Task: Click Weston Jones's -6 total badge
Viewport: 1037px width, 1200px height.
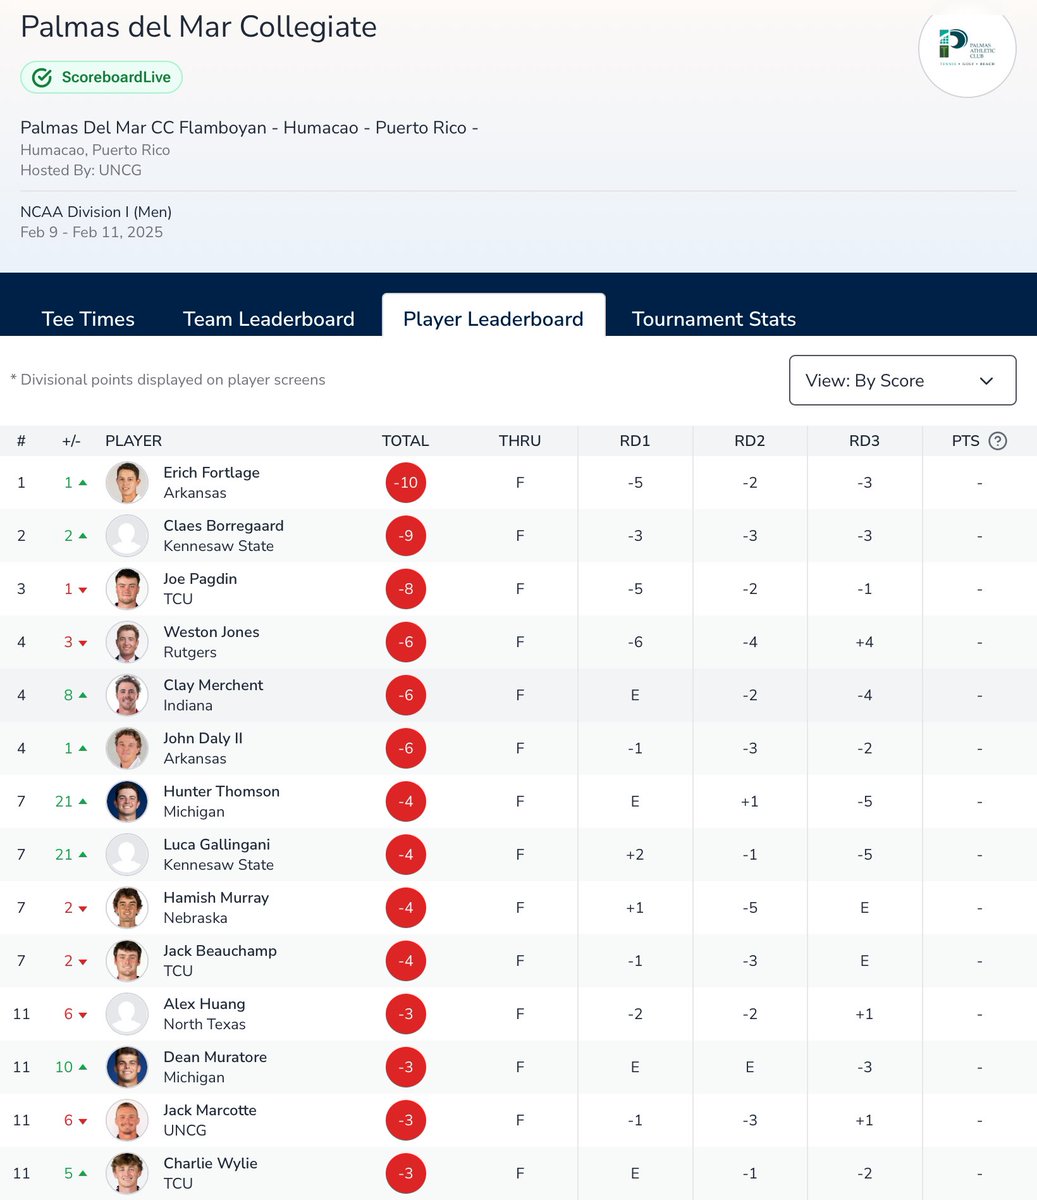Action: (406, 642)
